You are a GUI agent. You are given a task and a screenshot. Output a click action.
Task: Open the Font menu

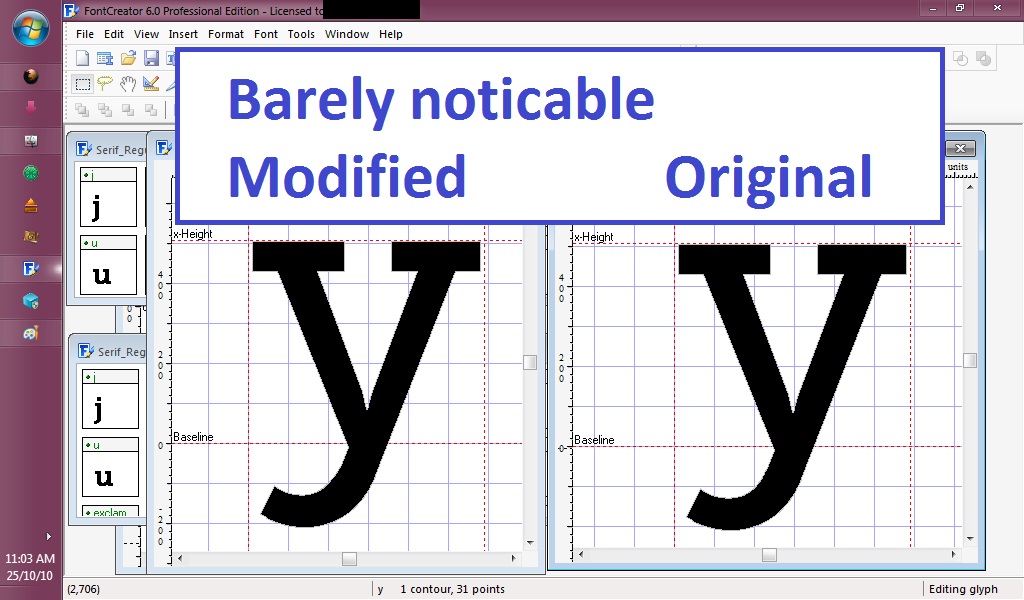pos(266,34)
